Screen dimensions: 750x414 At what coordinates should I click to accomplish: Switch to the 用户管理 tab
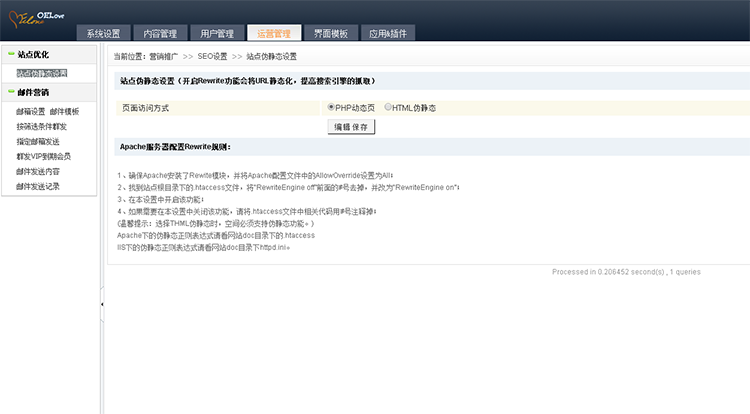217,33
